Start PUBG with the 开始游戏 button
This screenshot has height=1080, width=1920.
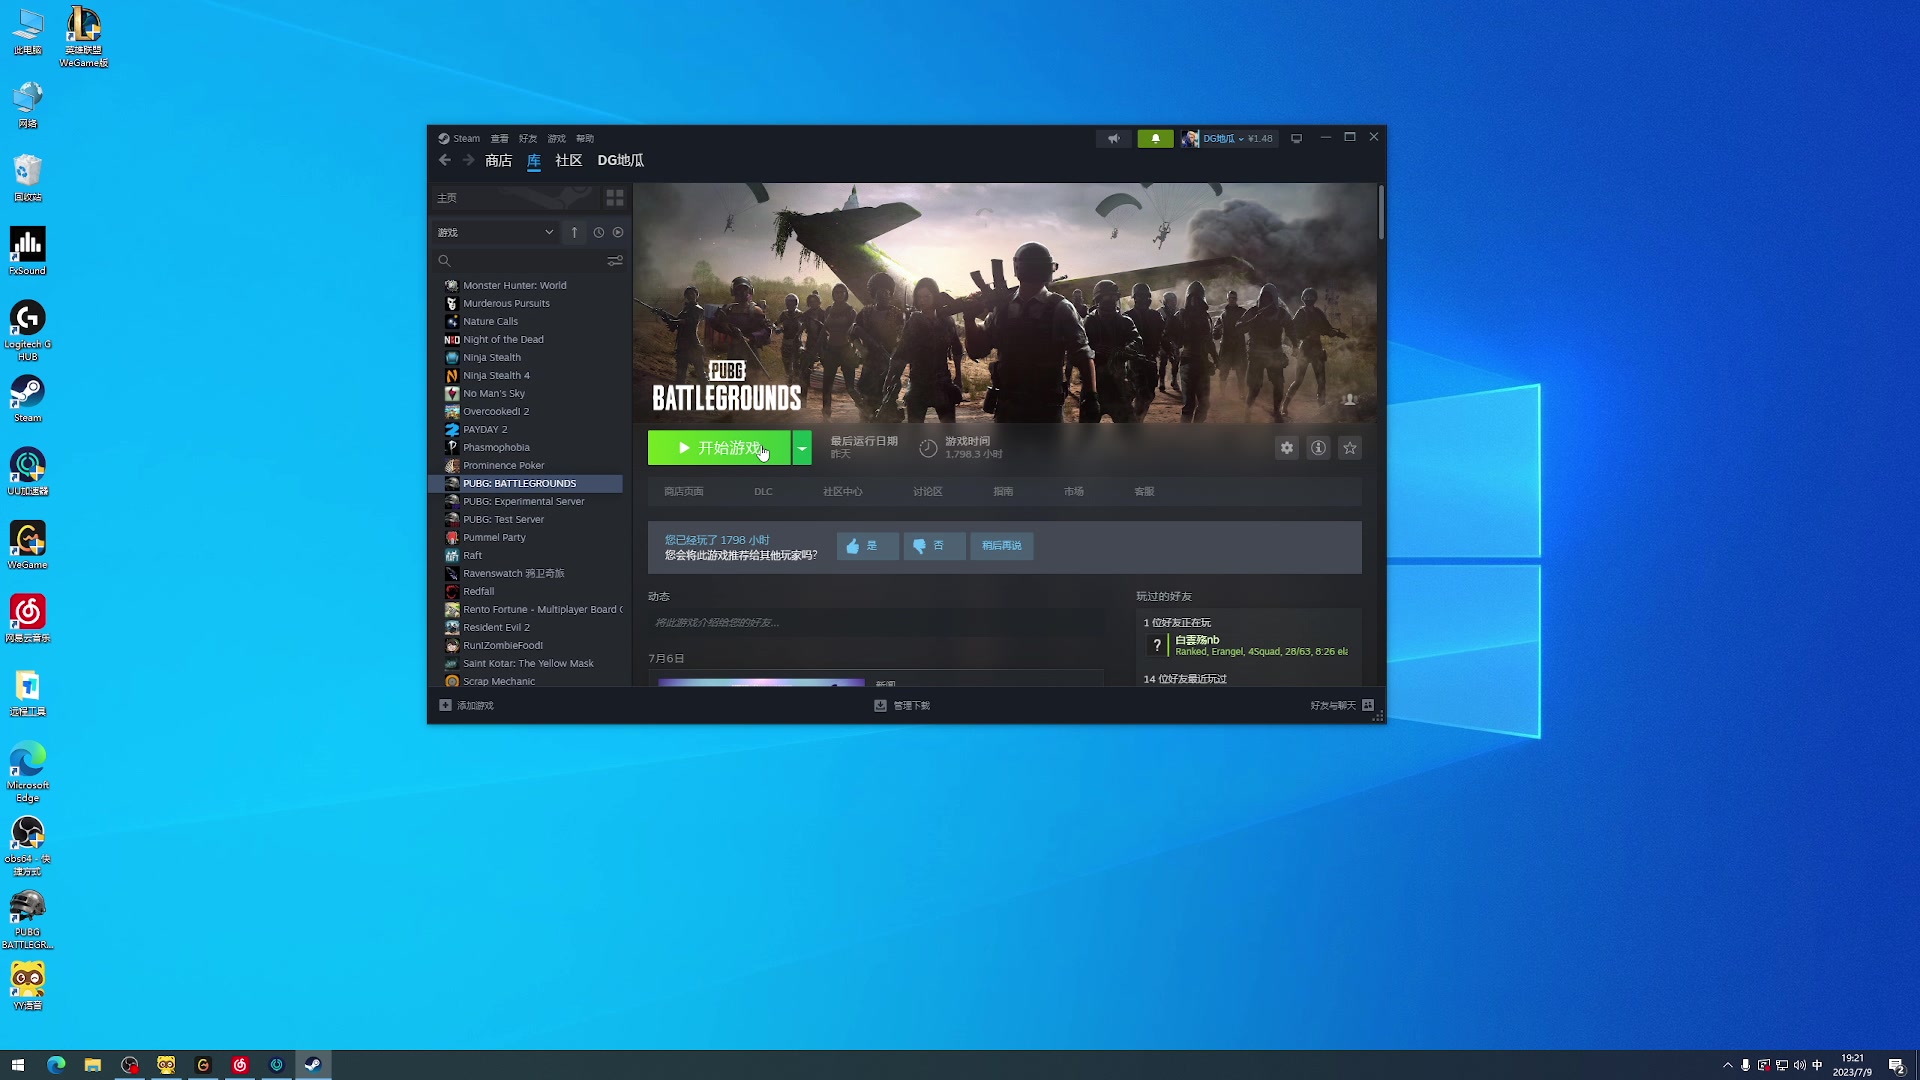point(719,448)
